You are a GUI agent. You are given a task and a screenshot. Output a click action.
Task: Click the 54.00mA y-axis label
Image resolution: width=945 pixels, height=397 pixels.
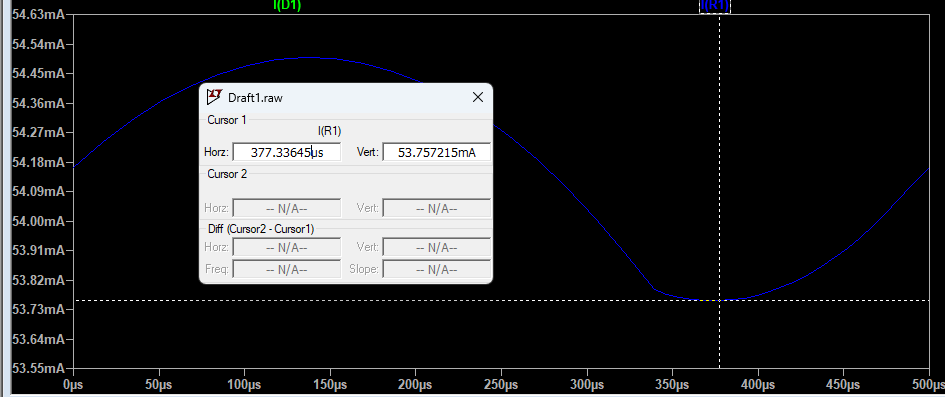coord(39,222)
